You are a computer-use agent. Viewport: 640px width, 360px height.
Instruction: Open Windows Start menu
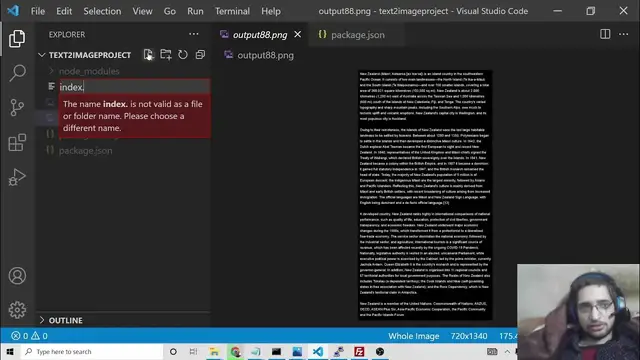coord(10,351)
